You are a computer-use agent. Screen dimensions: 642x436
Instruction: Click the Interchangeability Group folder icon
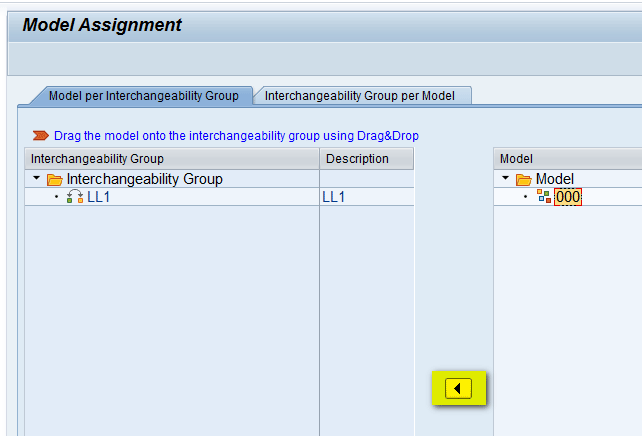54,179
